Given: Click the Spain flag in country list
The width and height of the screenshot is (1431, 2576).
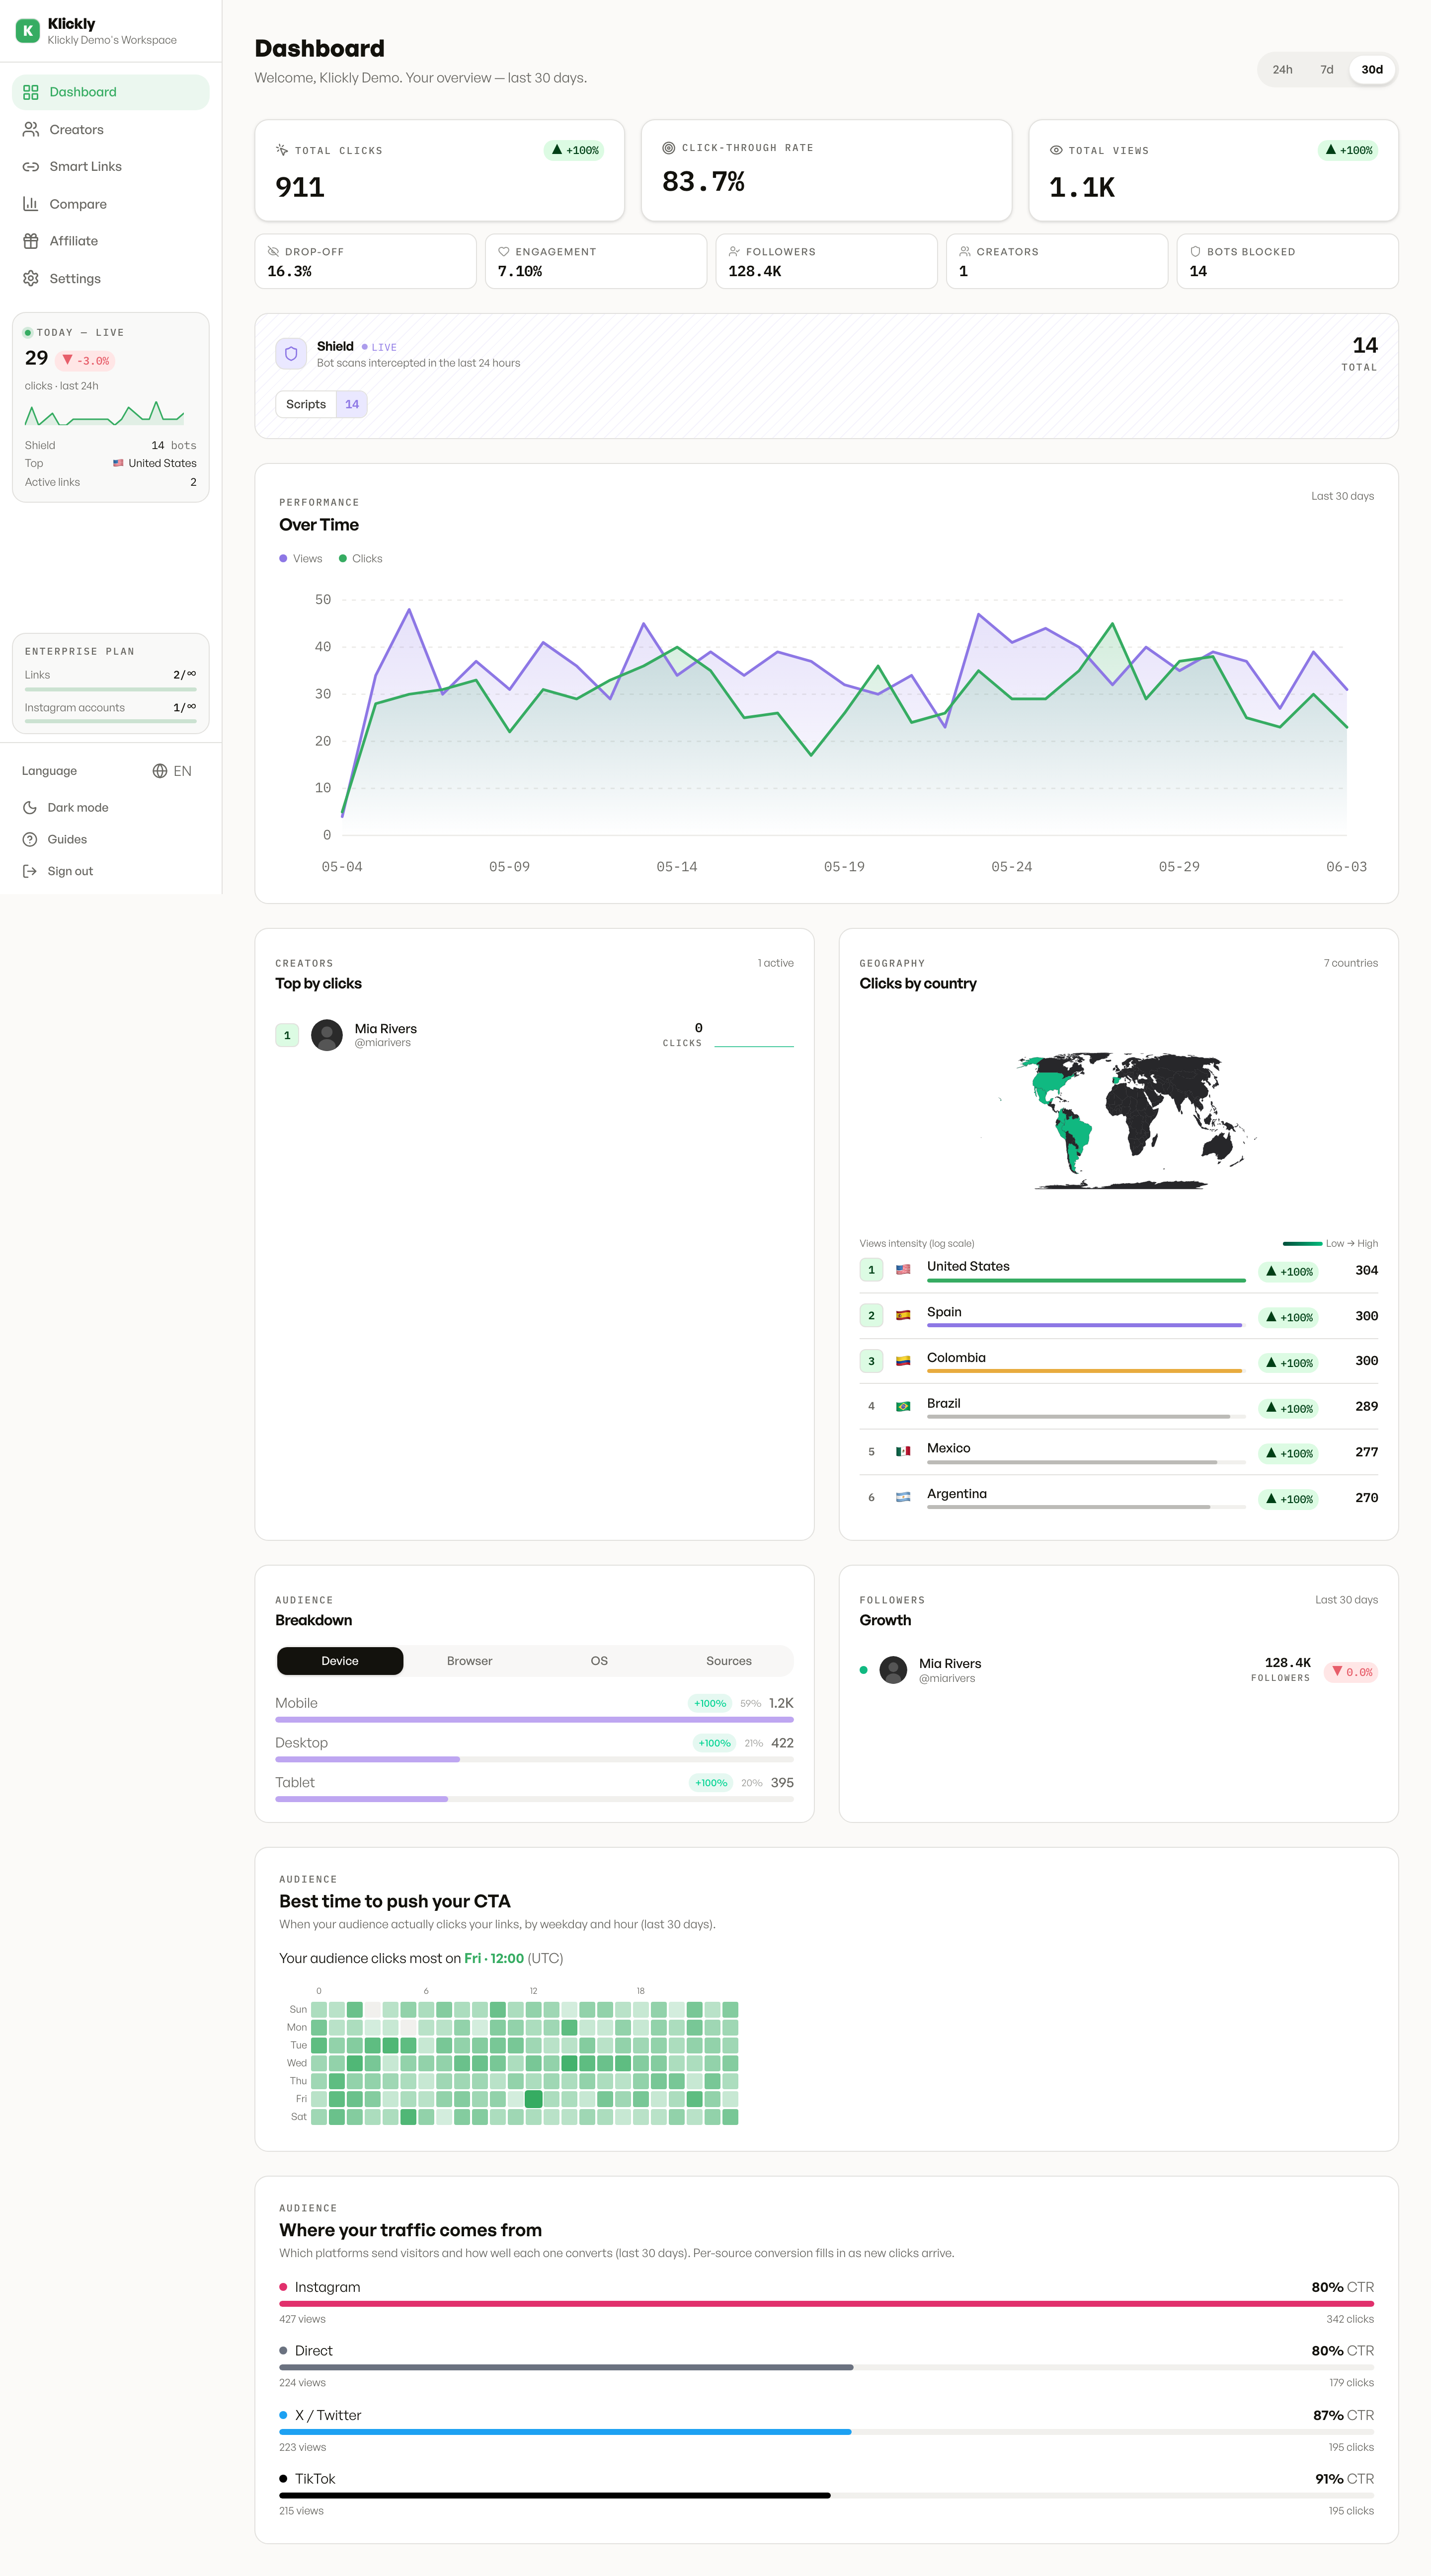Looking at the screenshot, I should click(903, 1316).
